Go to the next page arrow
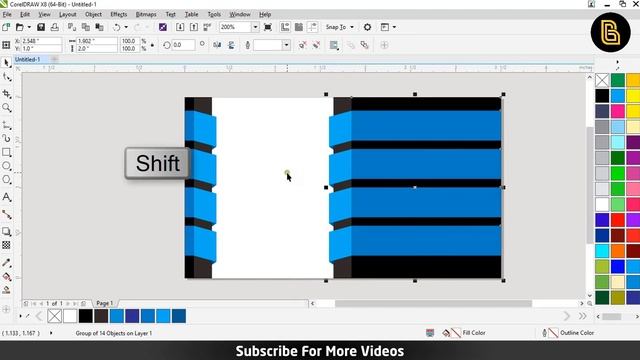Image resolution: width=640 pixels, height=360 pixels. 68,304
